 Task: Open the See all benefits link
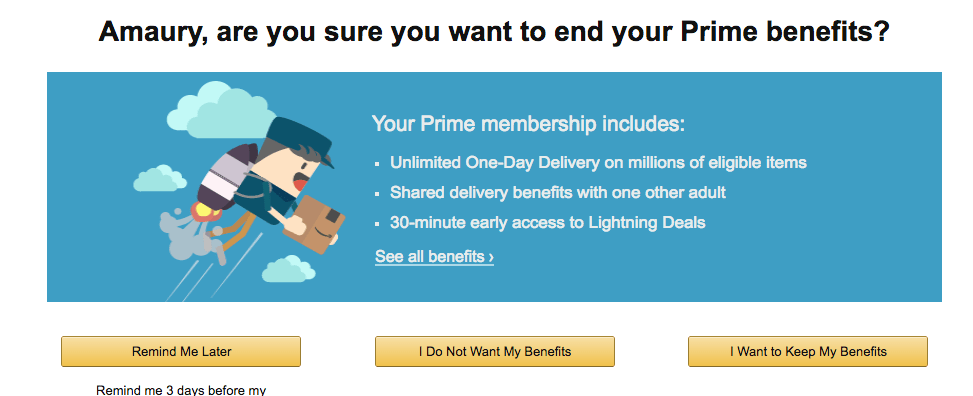(434, 256)
